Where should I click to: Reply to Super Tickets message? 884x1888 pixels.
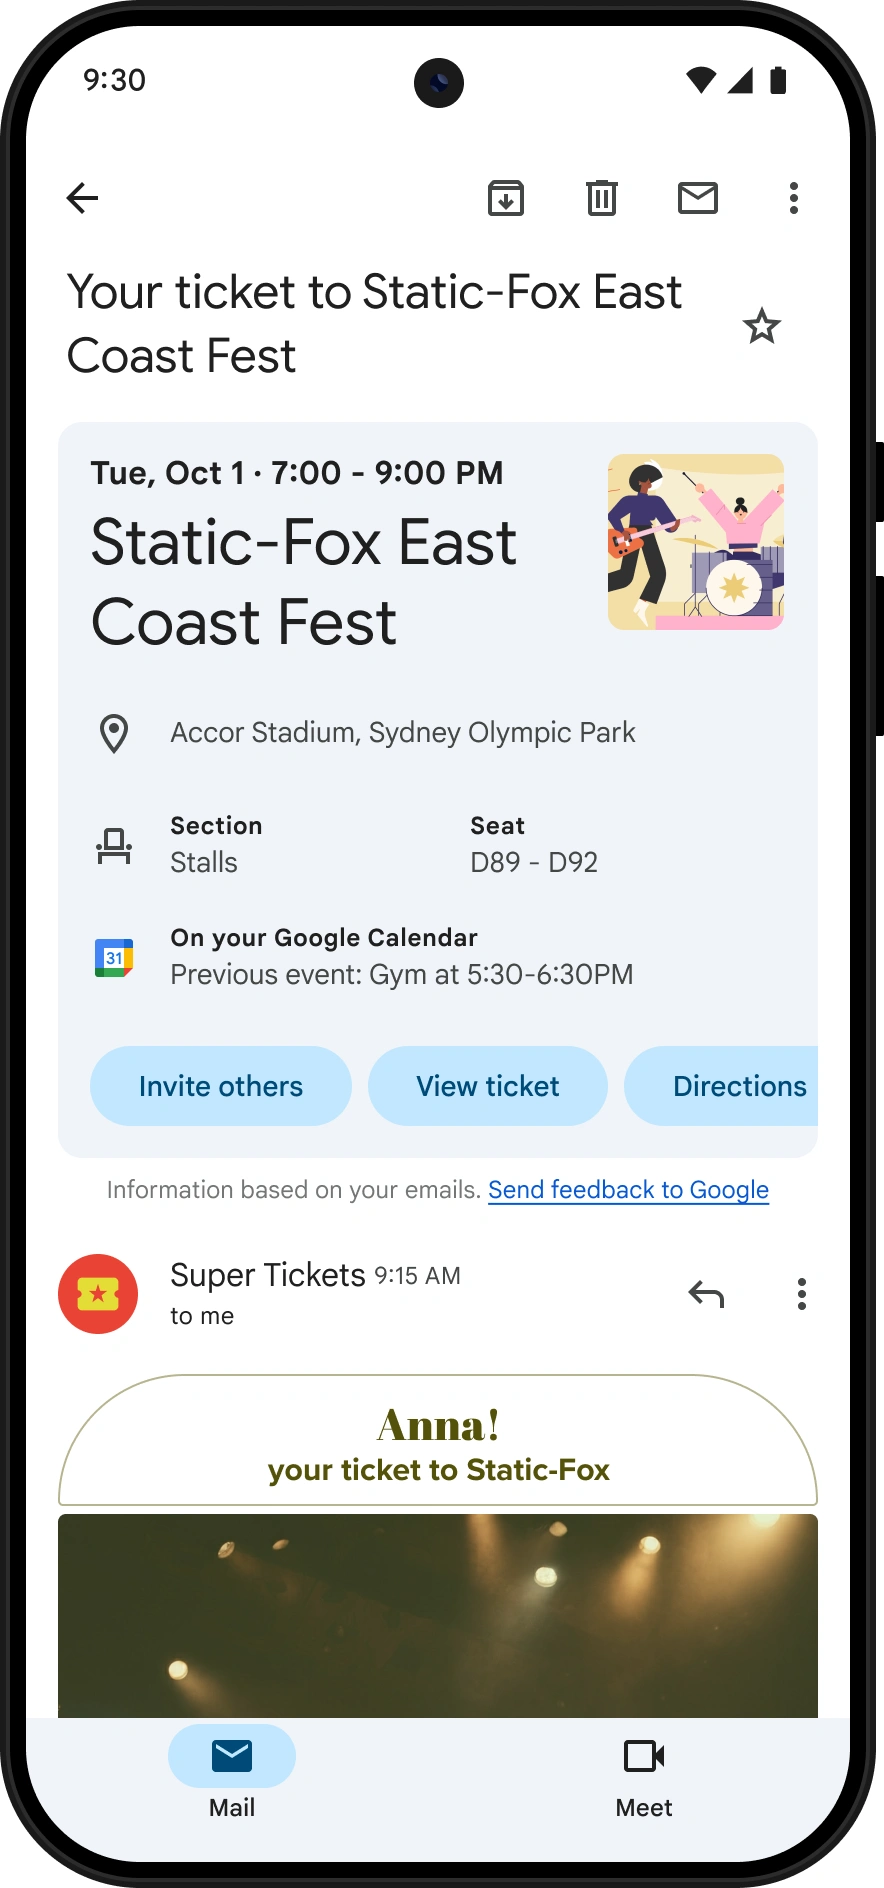pos(706,1294)
